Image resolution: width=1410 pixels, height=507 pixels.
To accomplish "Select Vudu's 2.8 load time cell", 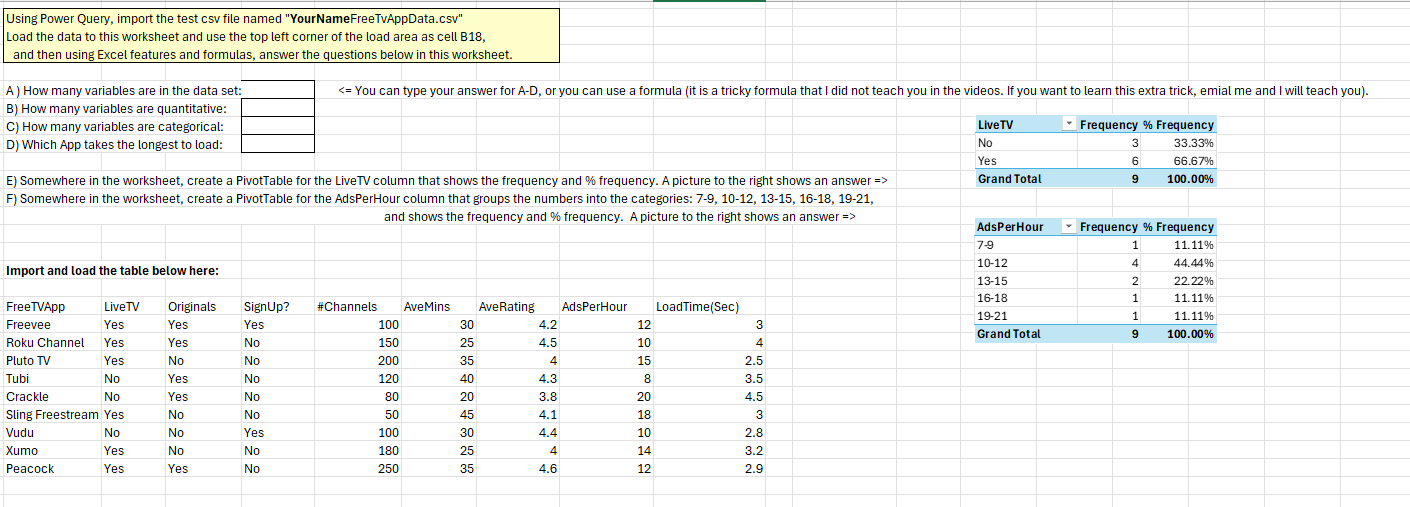I will click(710, 433).
